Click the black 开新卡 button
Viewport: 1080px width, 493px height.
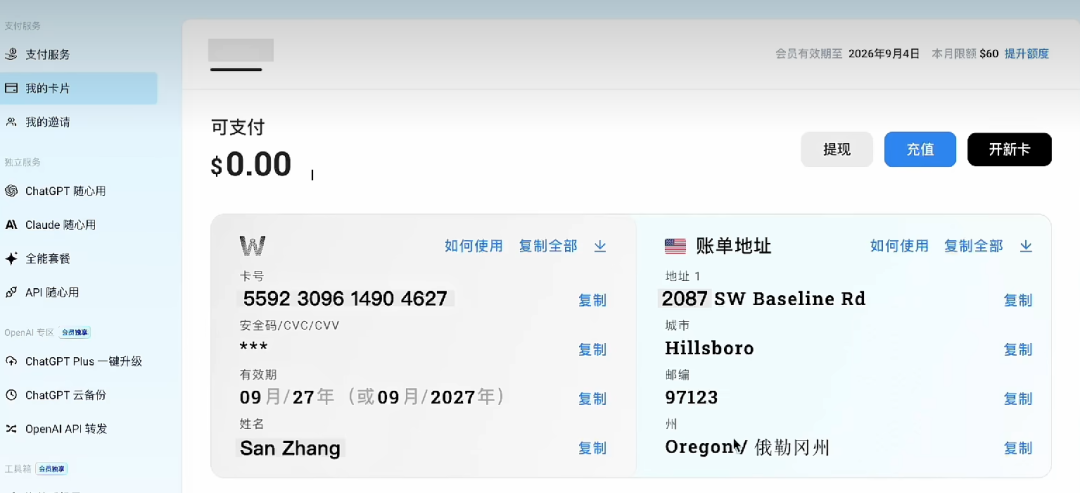[x=1010, y=149]
